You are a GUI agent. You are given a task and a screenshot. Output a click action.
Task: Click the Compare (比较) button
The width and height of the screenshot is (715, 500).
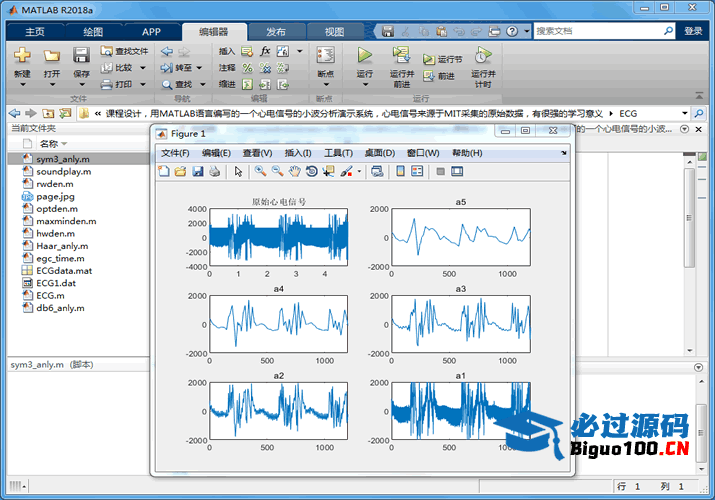pos(117,67)
